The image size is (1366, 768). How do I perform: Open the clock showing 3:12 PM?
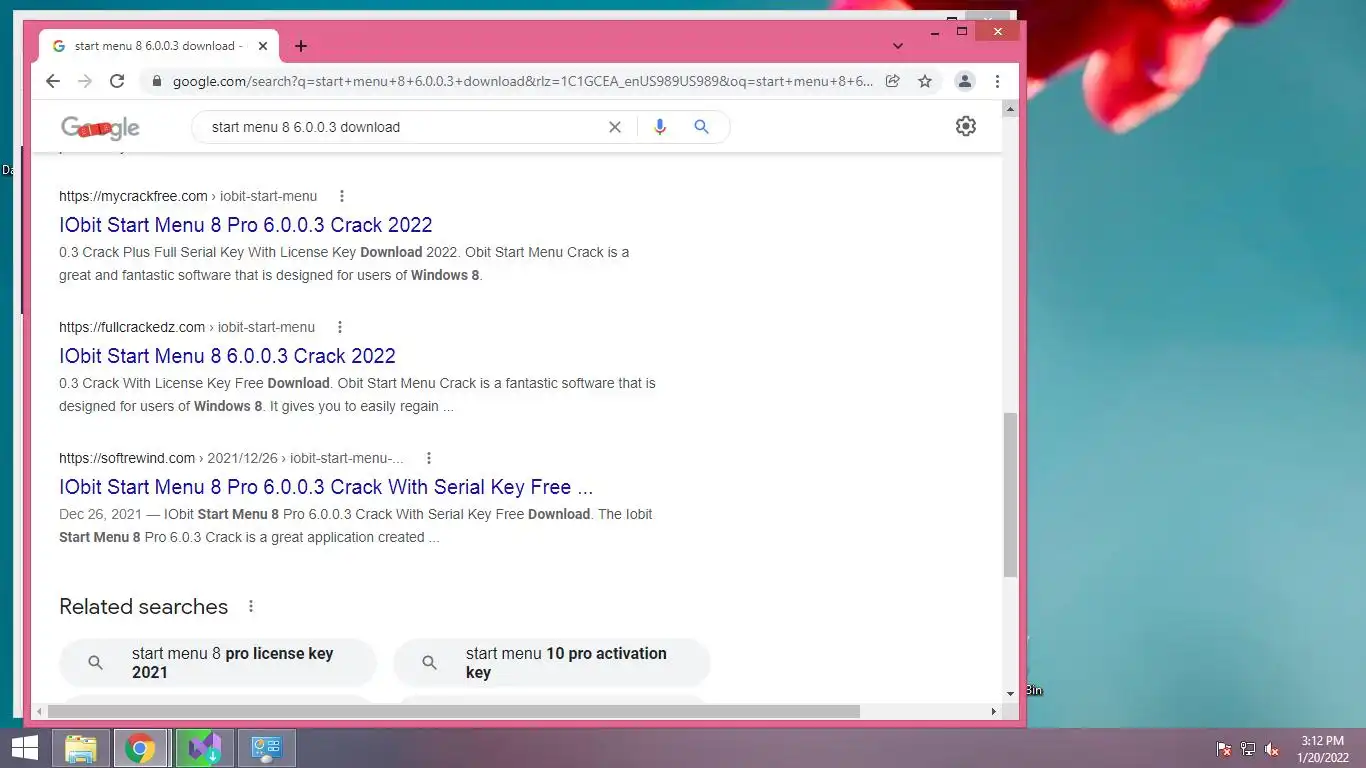(x=1322, y=749)
